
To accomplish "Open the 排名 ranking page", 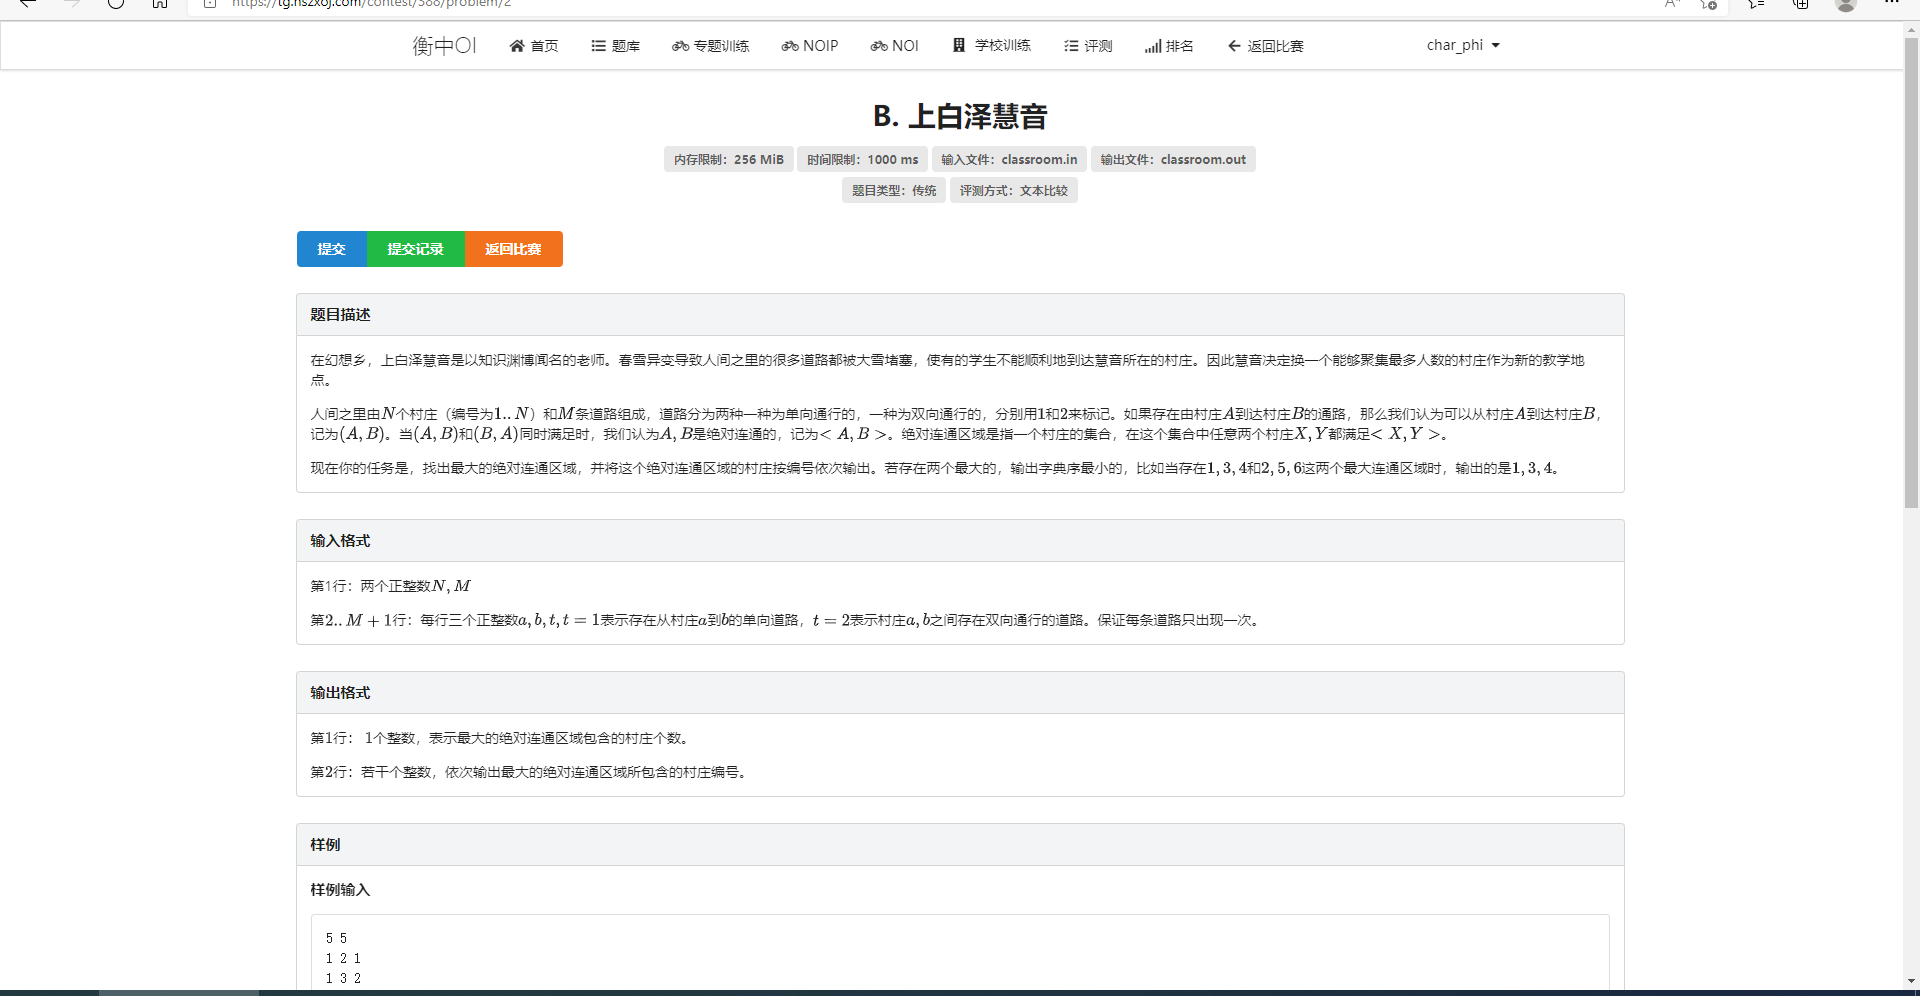I will pyautogui.click(x=1169, y=46).
